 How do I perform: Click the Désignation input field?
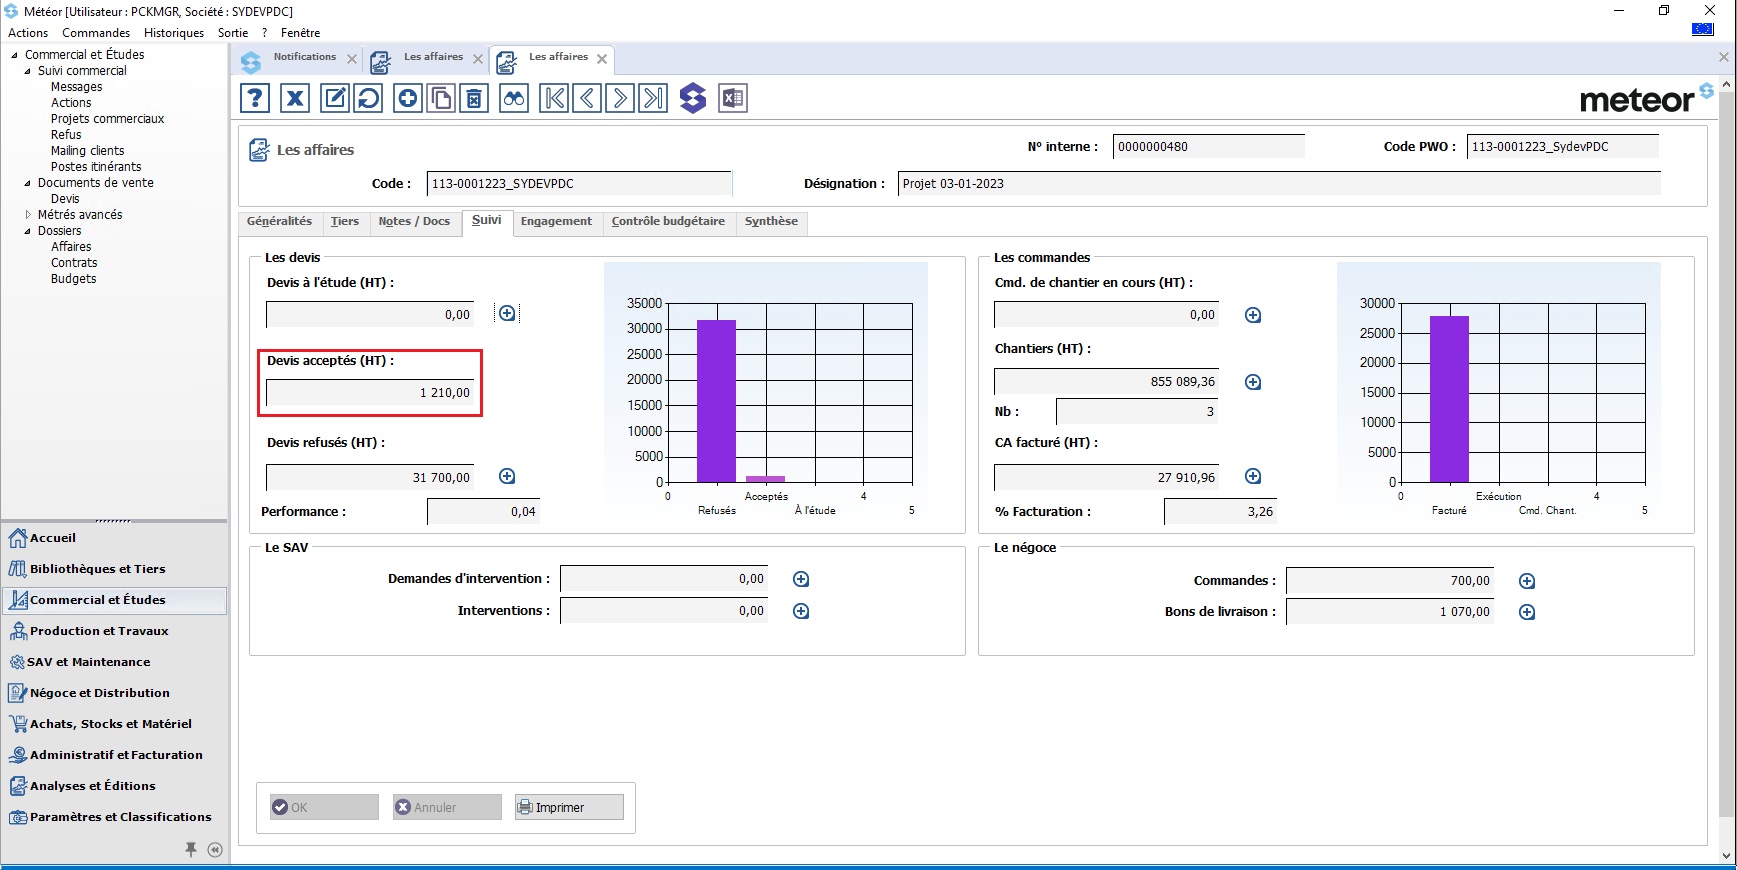coord(1279,183)
